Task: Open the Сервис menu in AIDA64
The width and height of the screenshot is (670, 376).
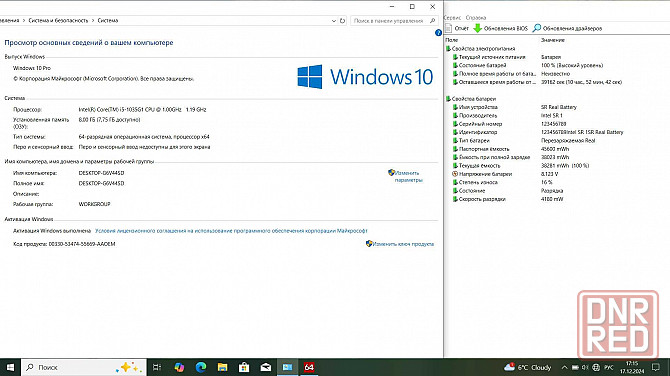Action: [x=453, y=18]
